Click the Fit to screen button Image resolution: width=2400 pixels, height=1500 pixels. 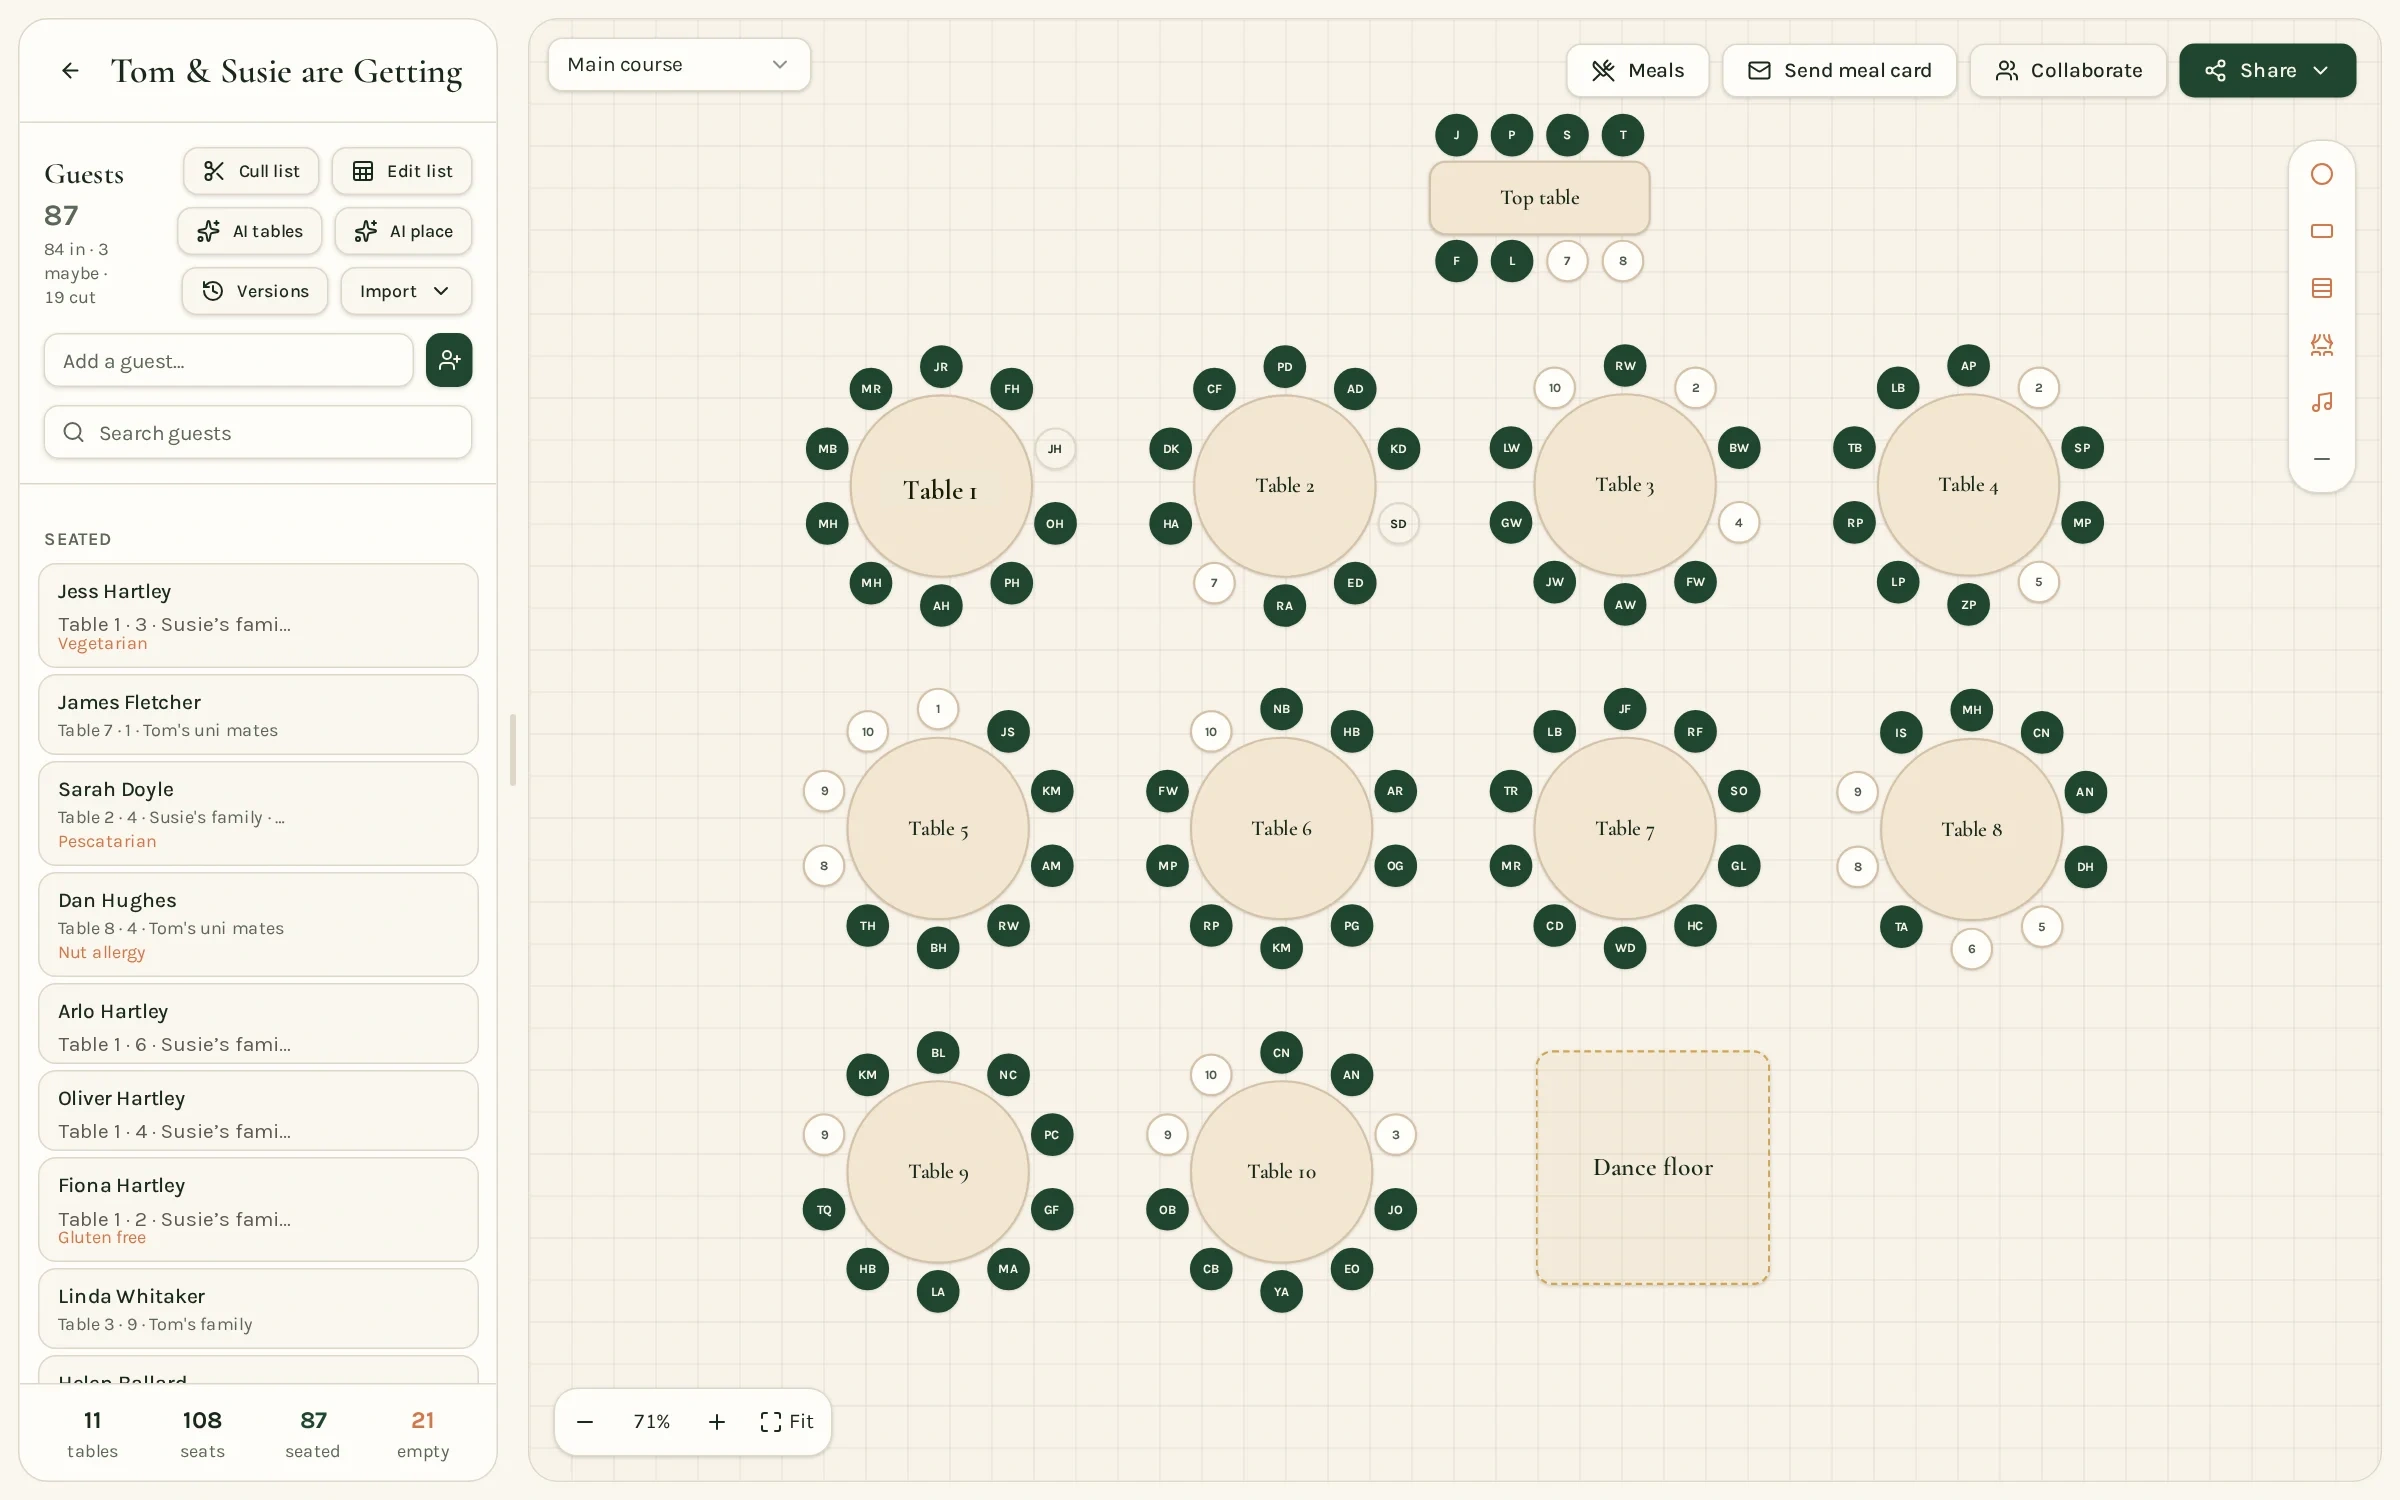coord(787,1421)
